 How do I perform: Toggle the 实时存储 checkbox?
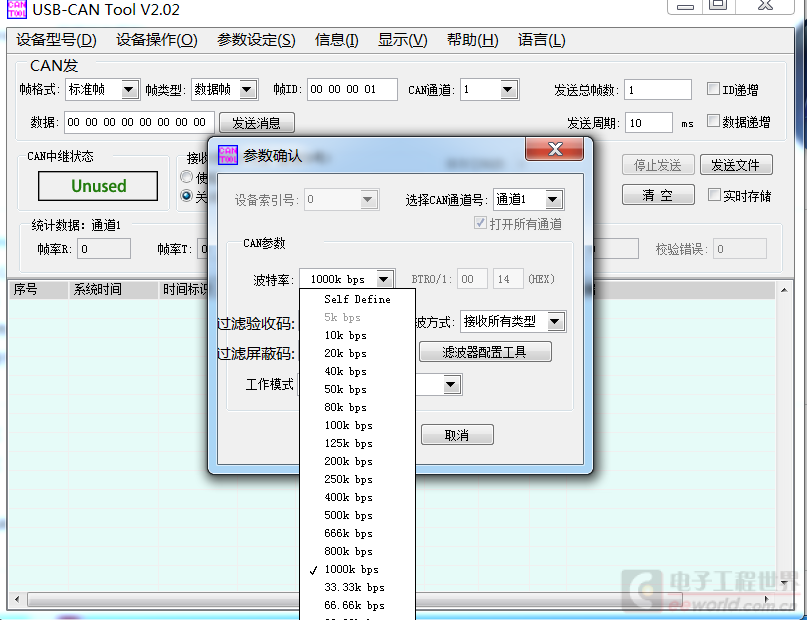coord(714,195)
